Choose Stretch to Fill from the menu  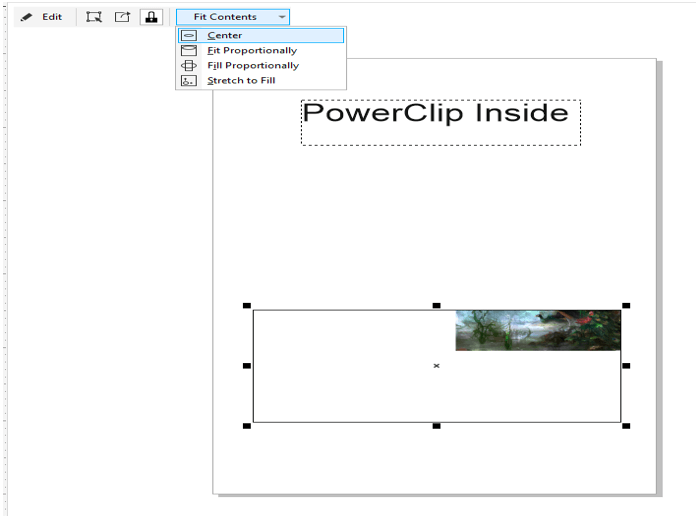[261, 80]
